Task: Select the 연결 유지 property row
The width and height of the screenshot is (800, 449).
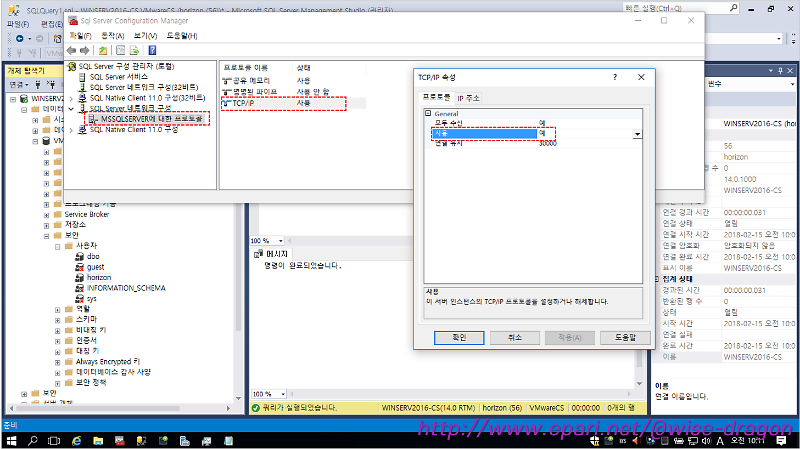Action: 533,143
